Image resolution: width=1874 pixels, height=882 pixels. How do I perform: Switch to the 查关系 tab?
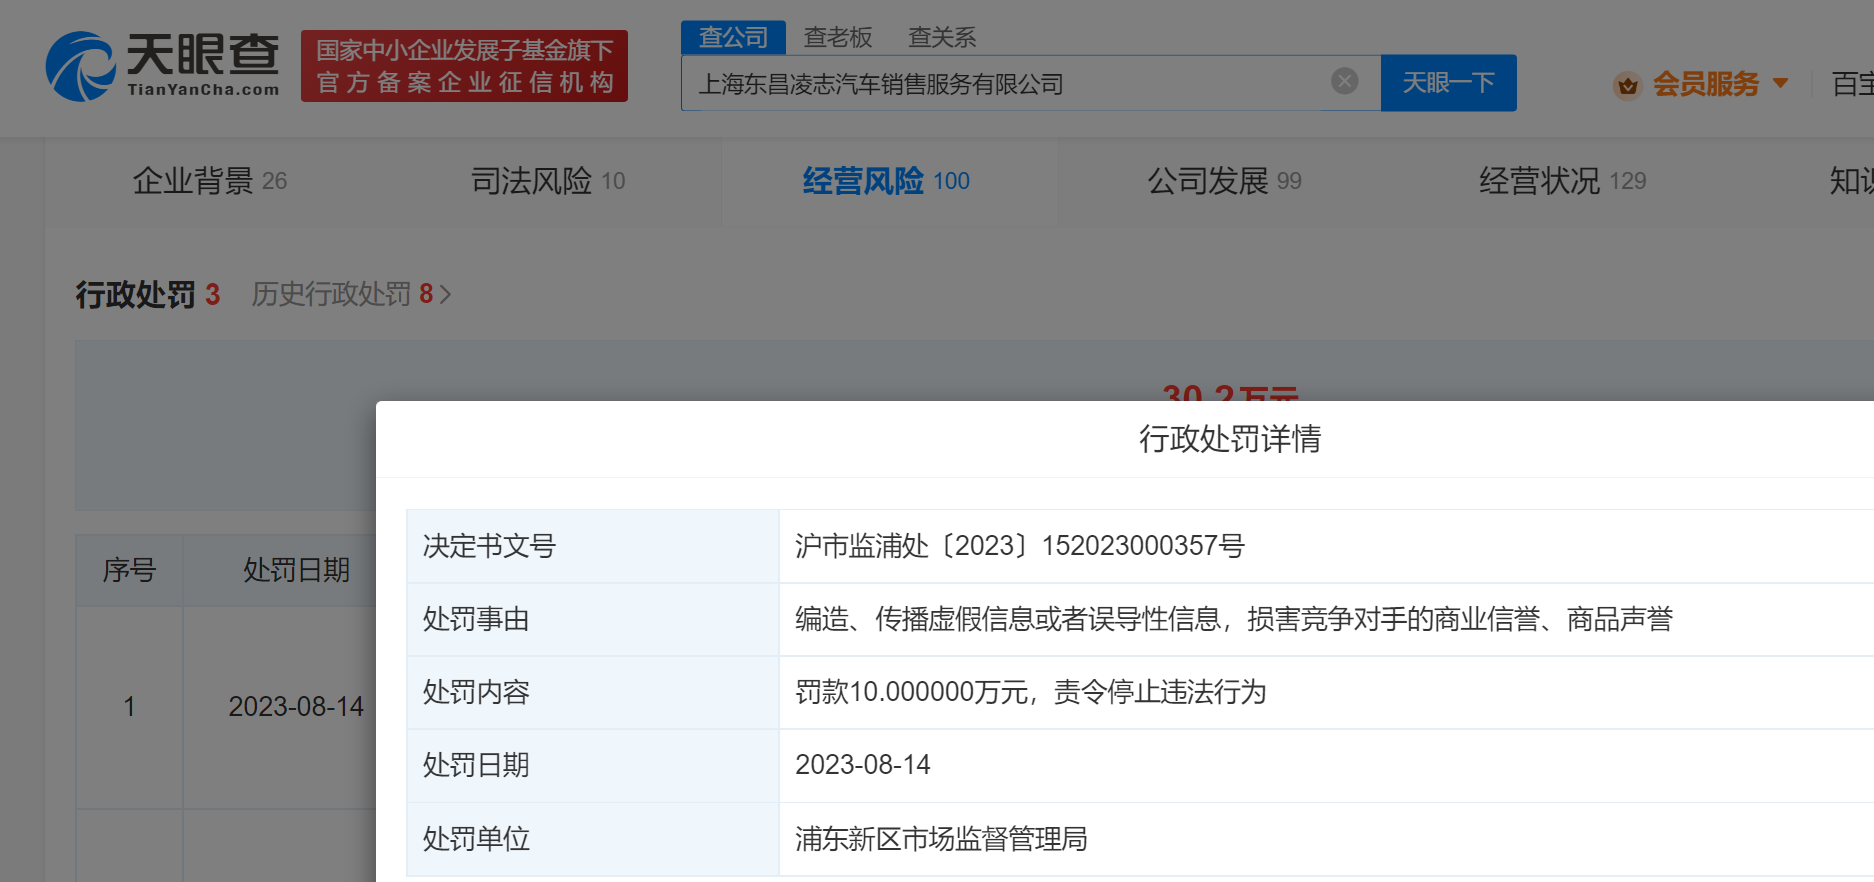point(942,37)
